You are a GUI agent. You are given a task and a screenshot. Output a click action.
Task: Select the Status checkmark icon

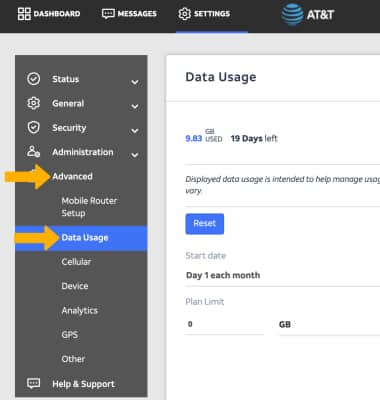[x=33, y=79]
